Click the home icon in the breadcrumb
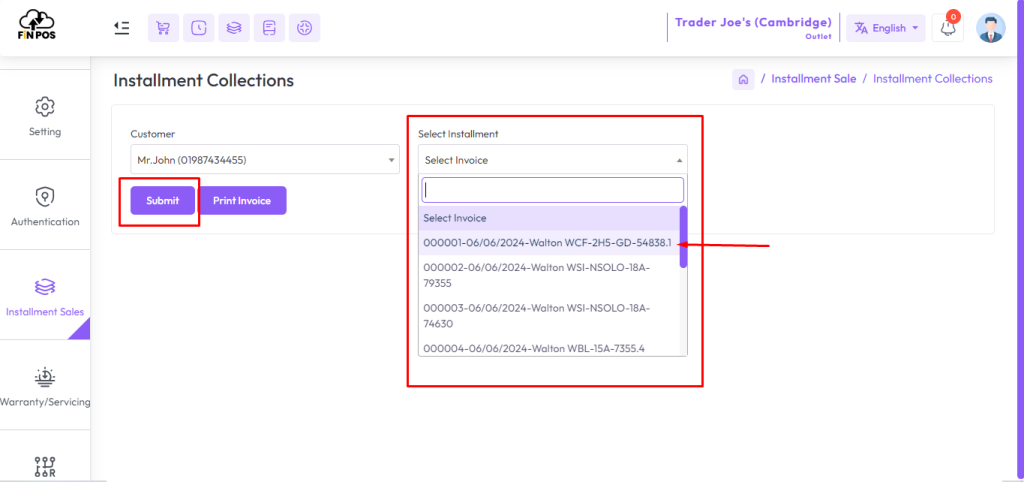The image size is (1024, 482). [743, 80]
